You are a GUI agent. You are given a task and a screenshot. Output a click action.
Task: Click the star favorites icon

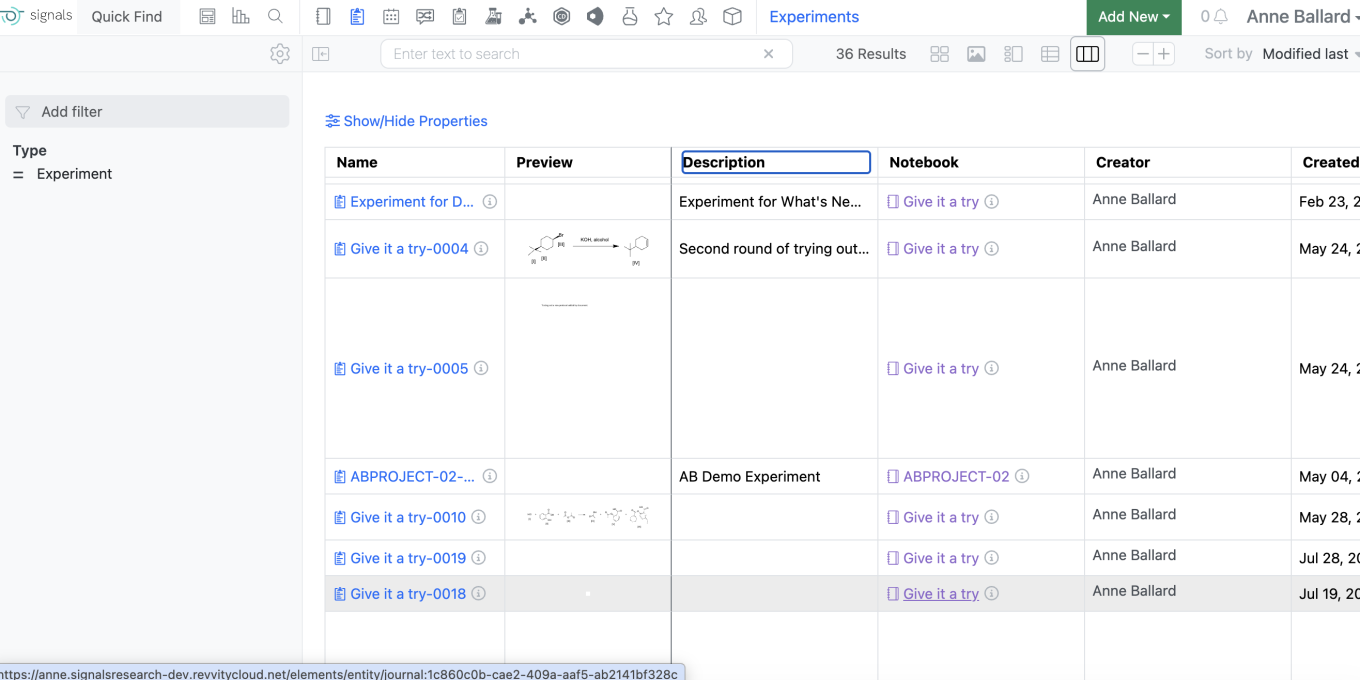[x=663, y=17]
